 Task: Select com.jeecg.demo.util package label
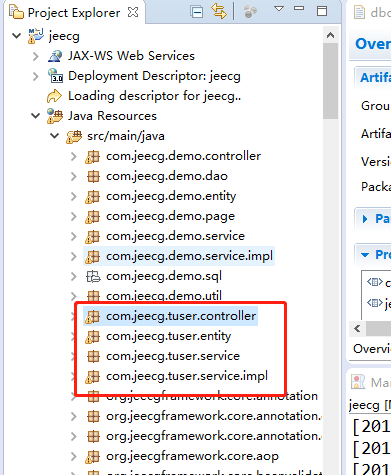(164, 296)
